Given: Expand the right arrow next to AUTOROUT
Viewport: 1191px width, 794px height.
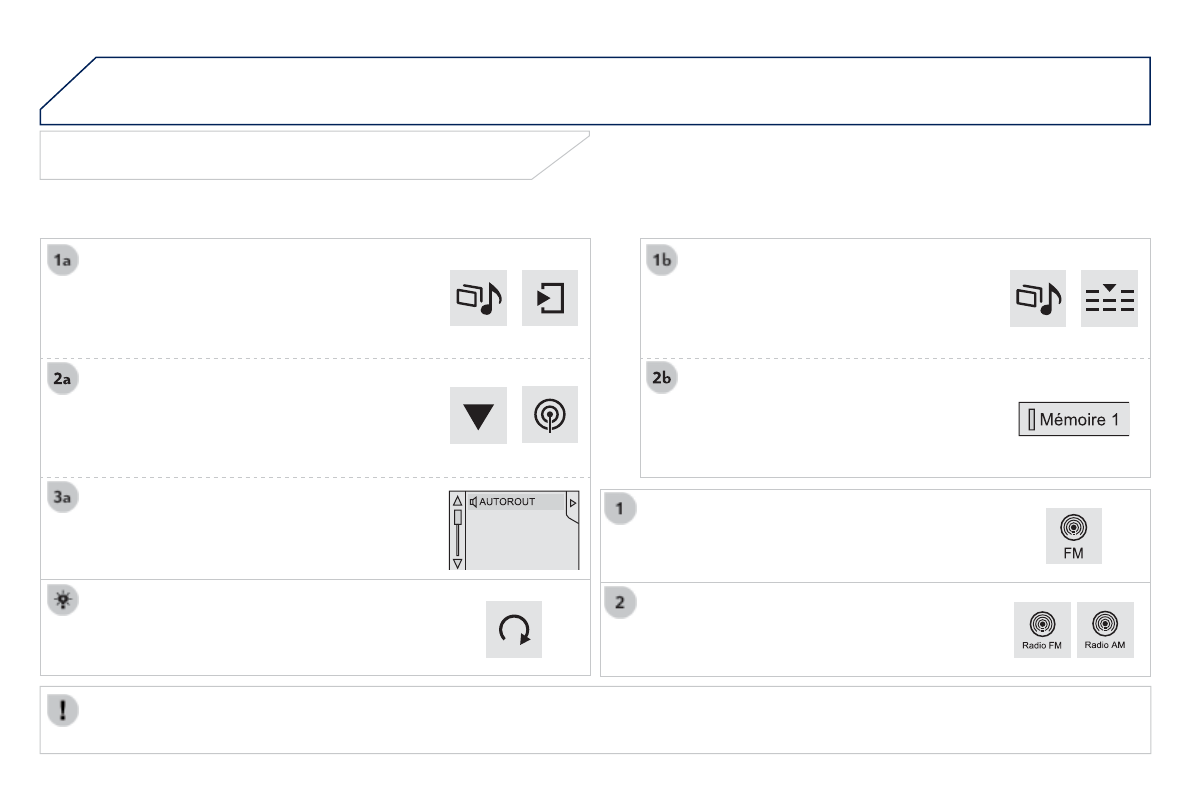Looking at the screenshot, I should click(573, 501).
